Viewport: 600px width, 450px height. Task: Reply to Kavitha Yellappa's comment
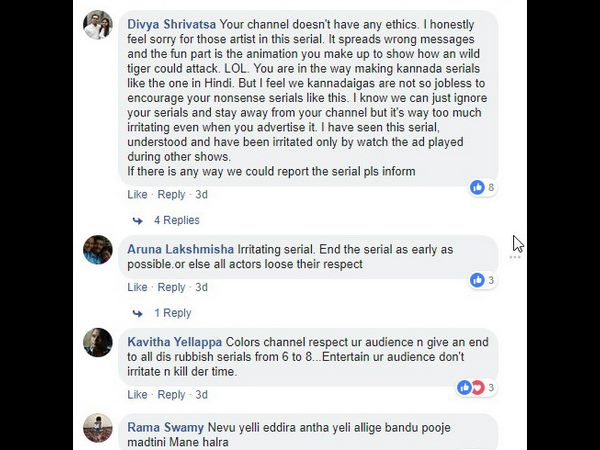coord(171,394)
